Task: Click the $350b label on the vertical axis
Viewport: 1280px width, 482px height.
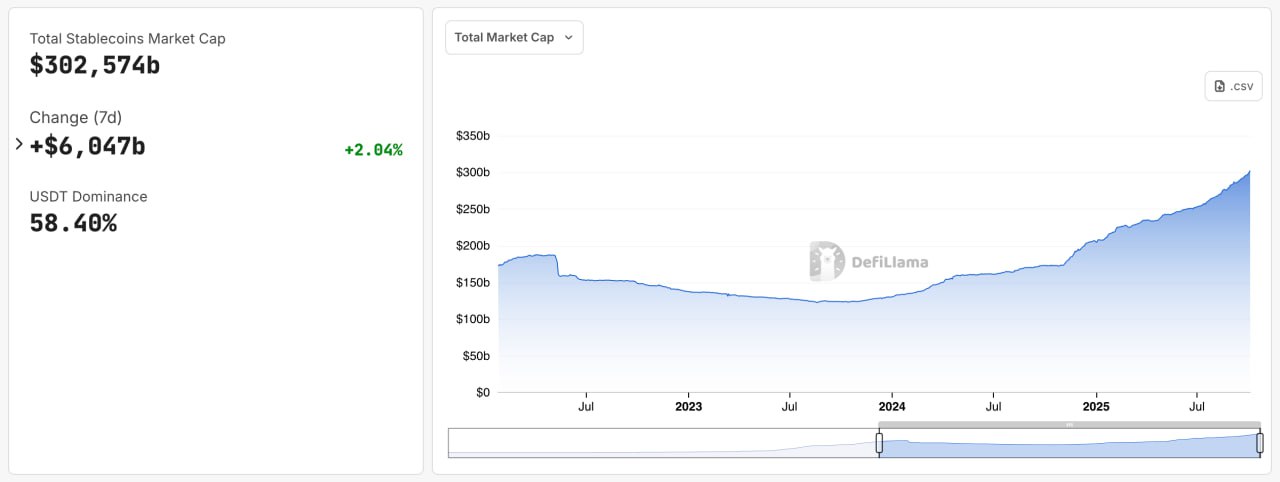Action: coord(472,136)
